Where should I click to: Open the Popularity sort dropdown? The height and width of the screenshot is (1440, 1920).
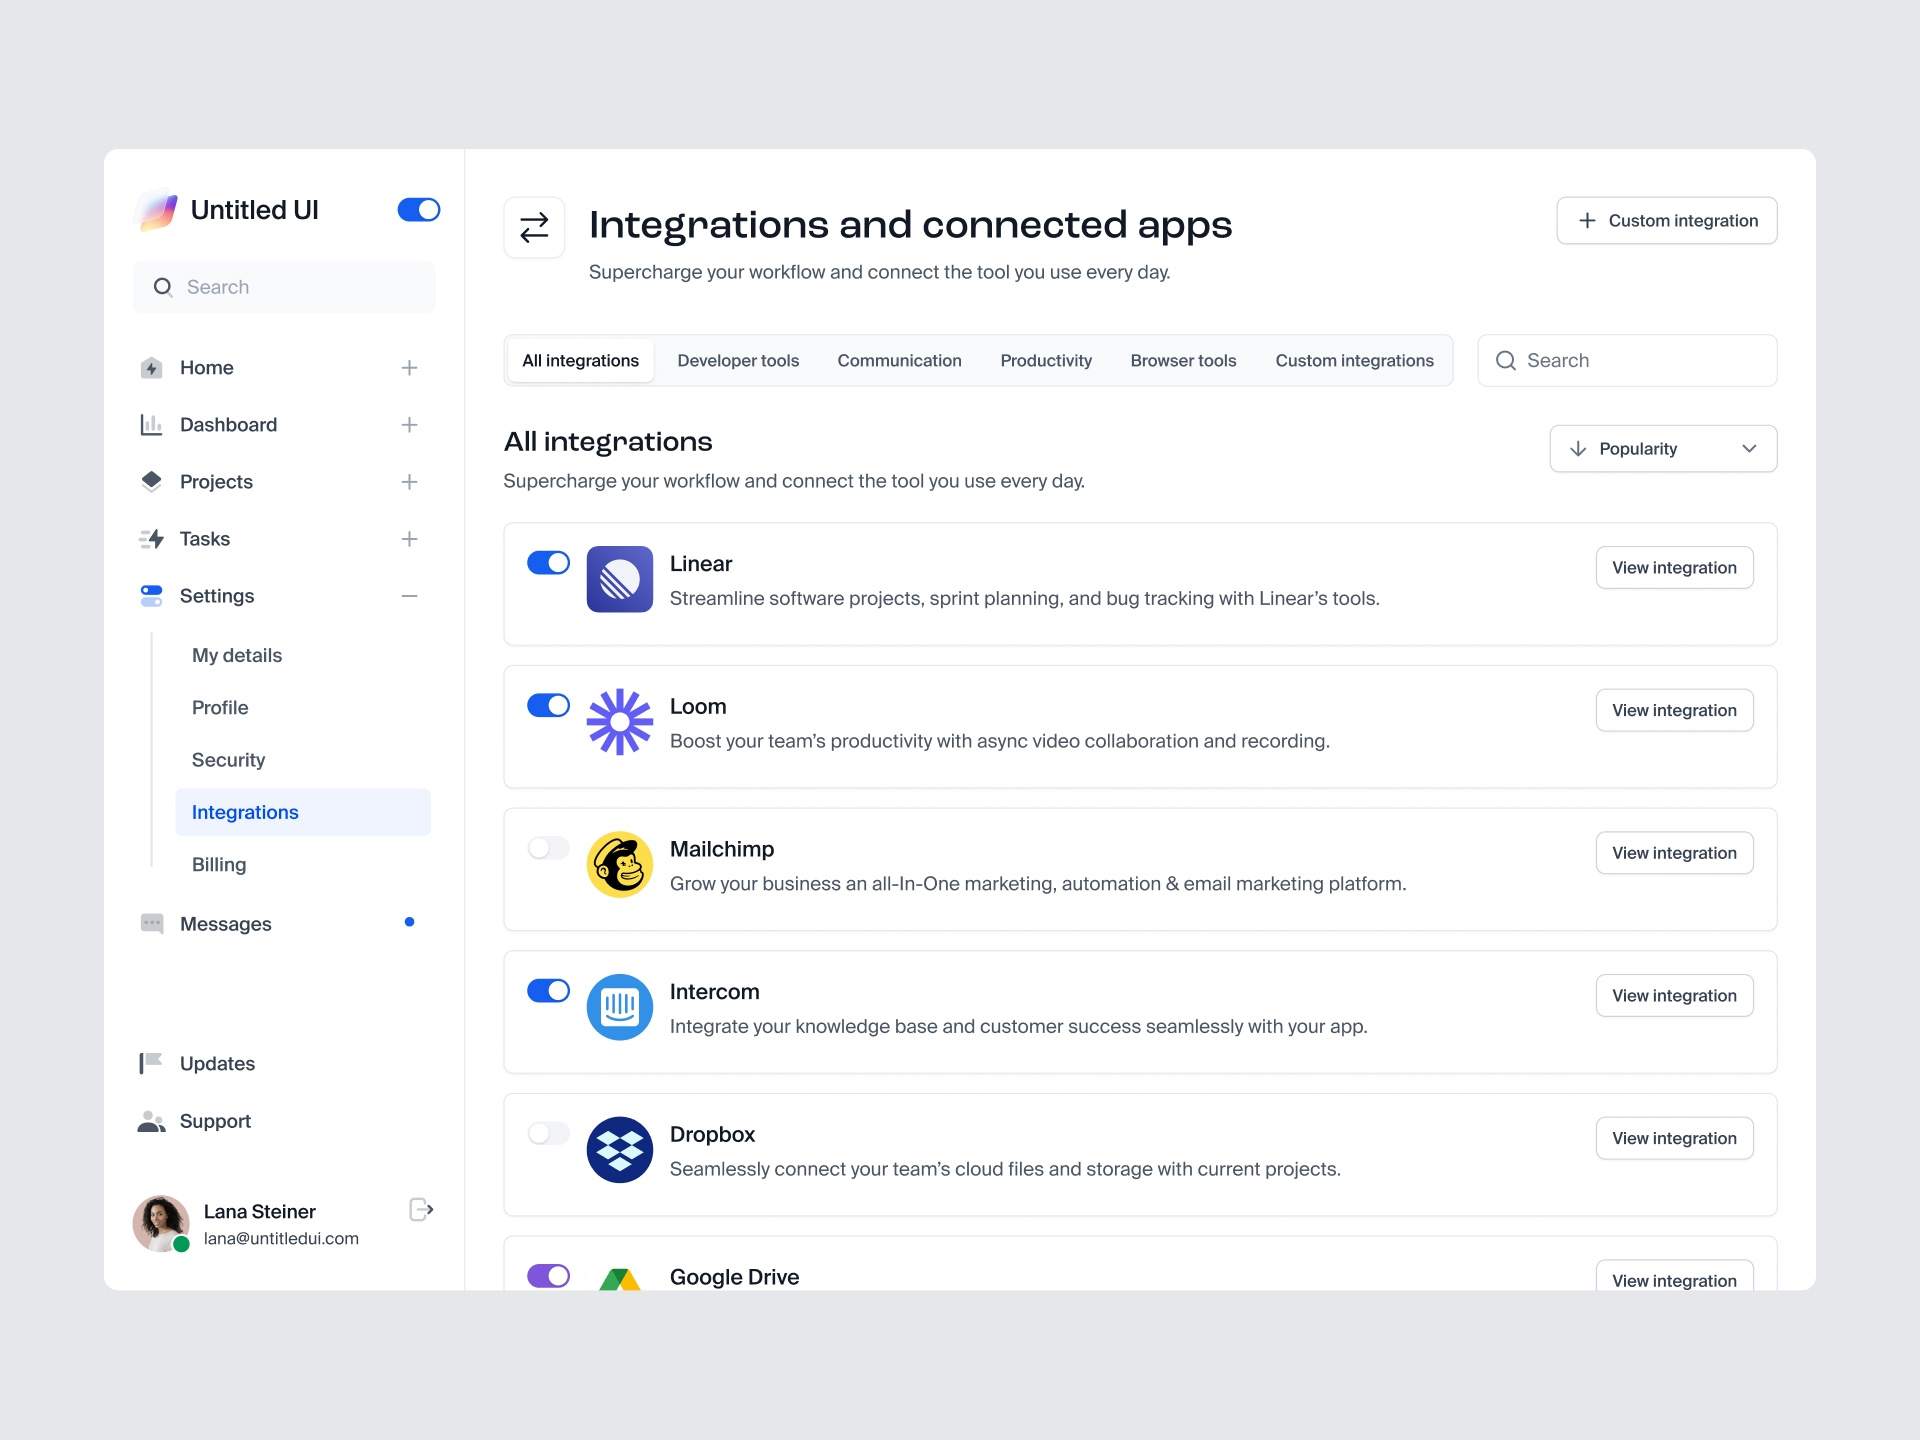(1662, 448)
